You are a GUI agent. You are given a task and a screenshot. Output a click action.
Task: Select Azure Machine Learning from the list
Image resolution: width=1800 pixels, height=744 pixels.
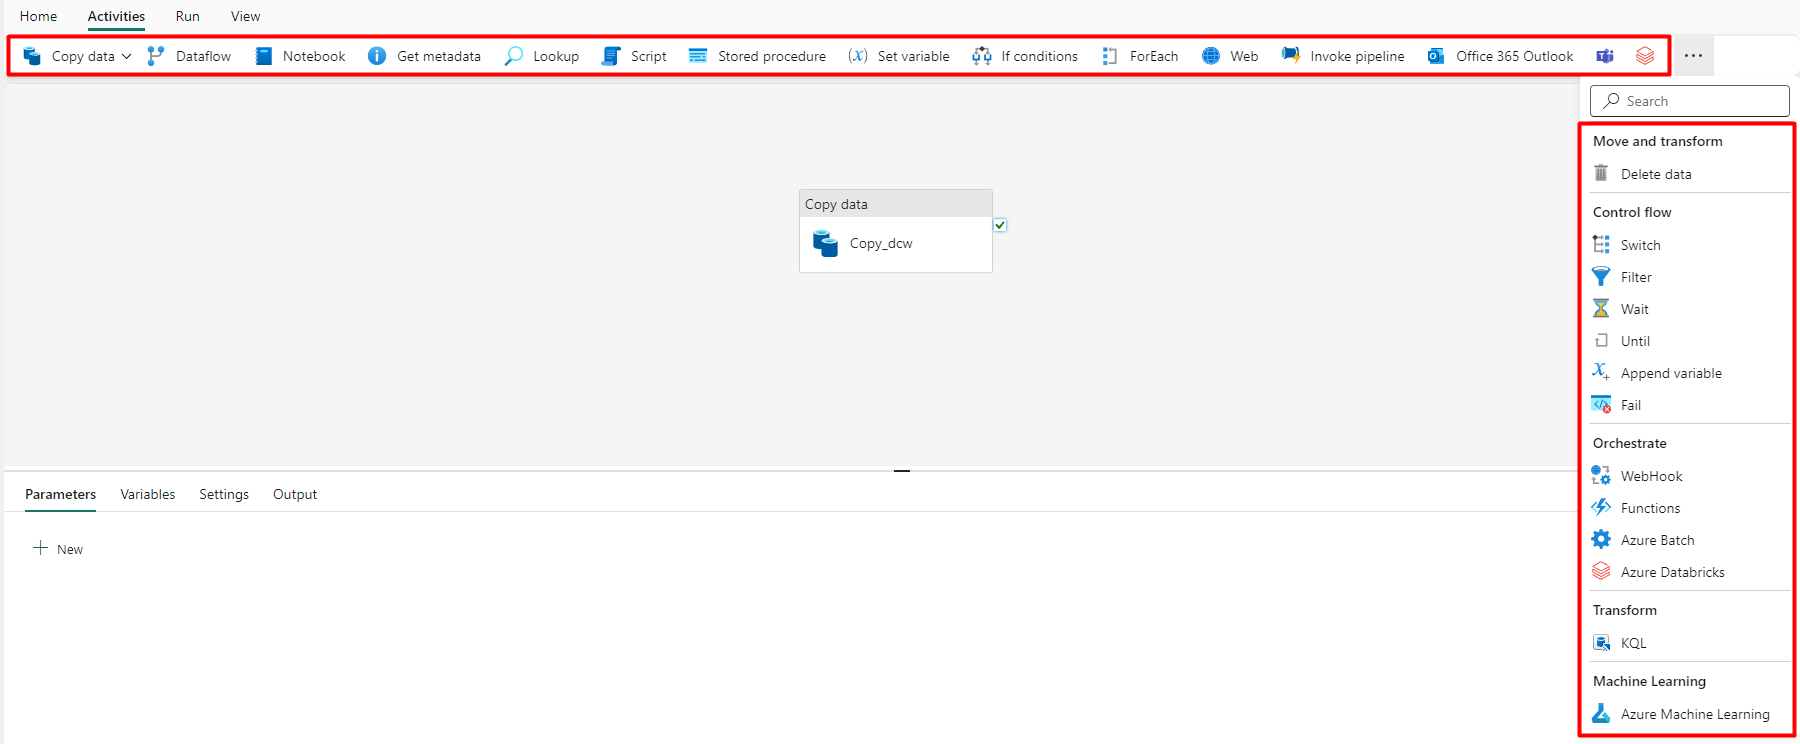(x=1694, y=714)
